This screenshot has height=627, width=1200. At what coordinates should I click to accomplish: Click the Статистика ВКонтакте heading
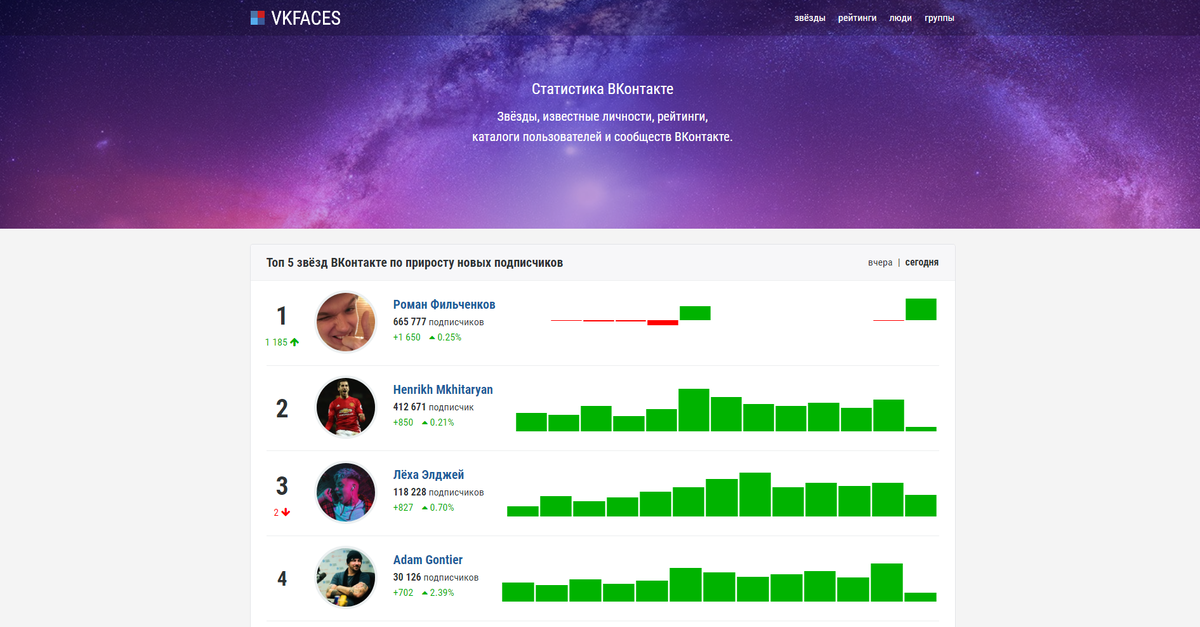[603, 89]
